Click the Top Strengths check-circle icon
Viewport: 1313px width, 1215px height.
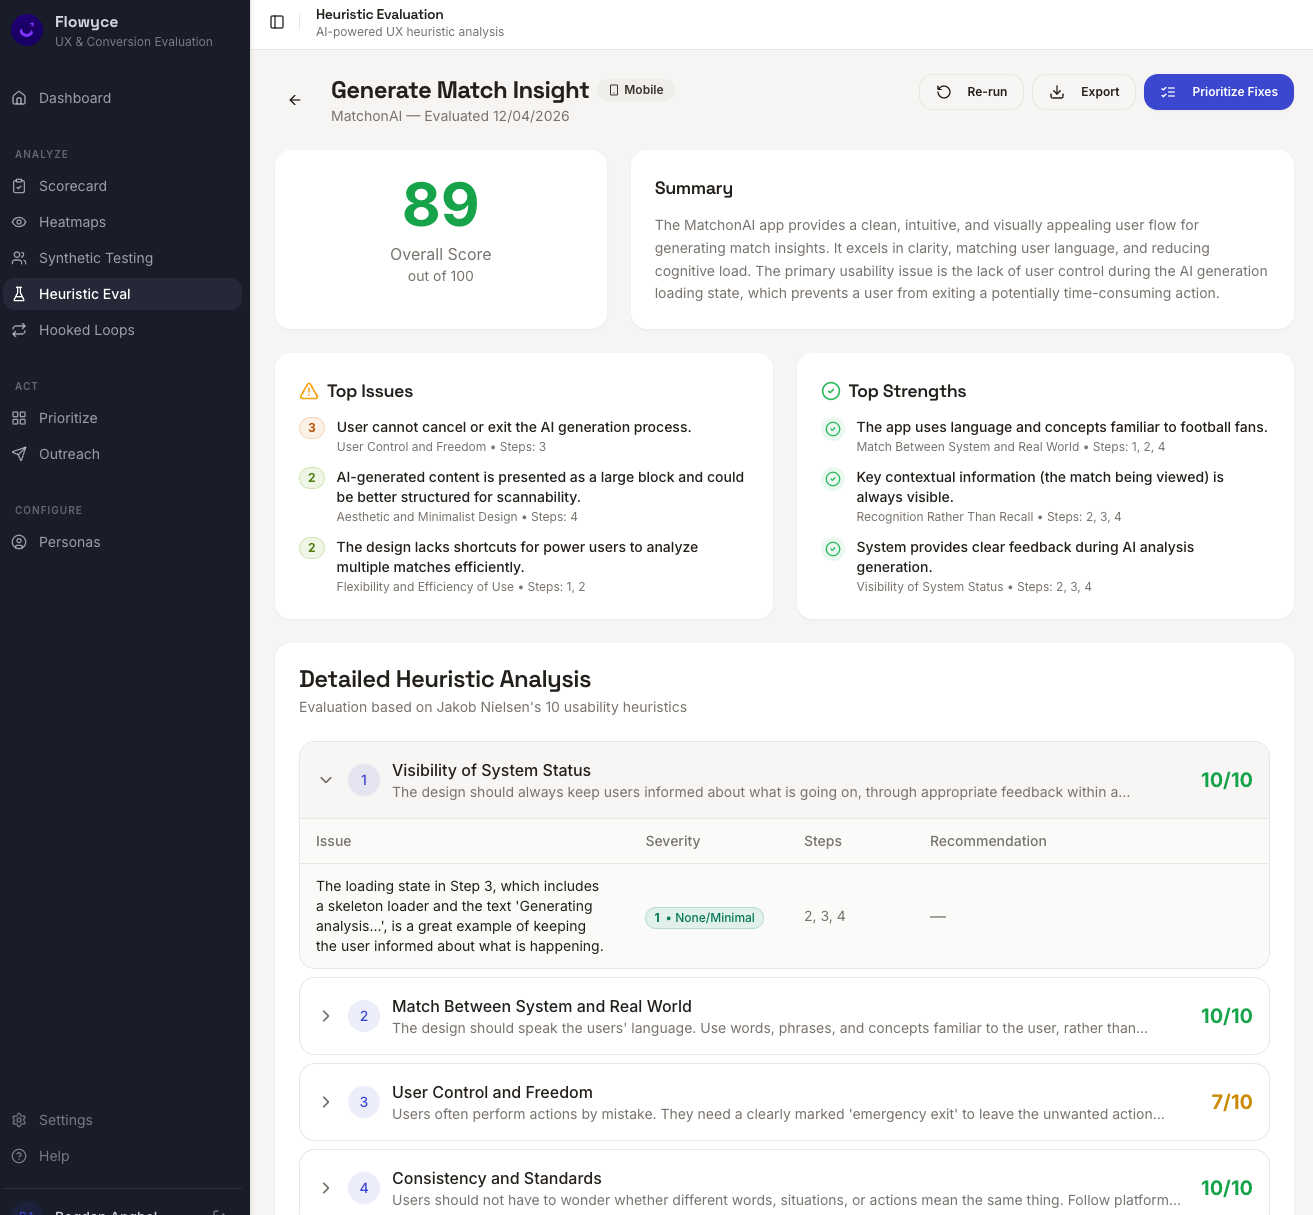(830, 391)
